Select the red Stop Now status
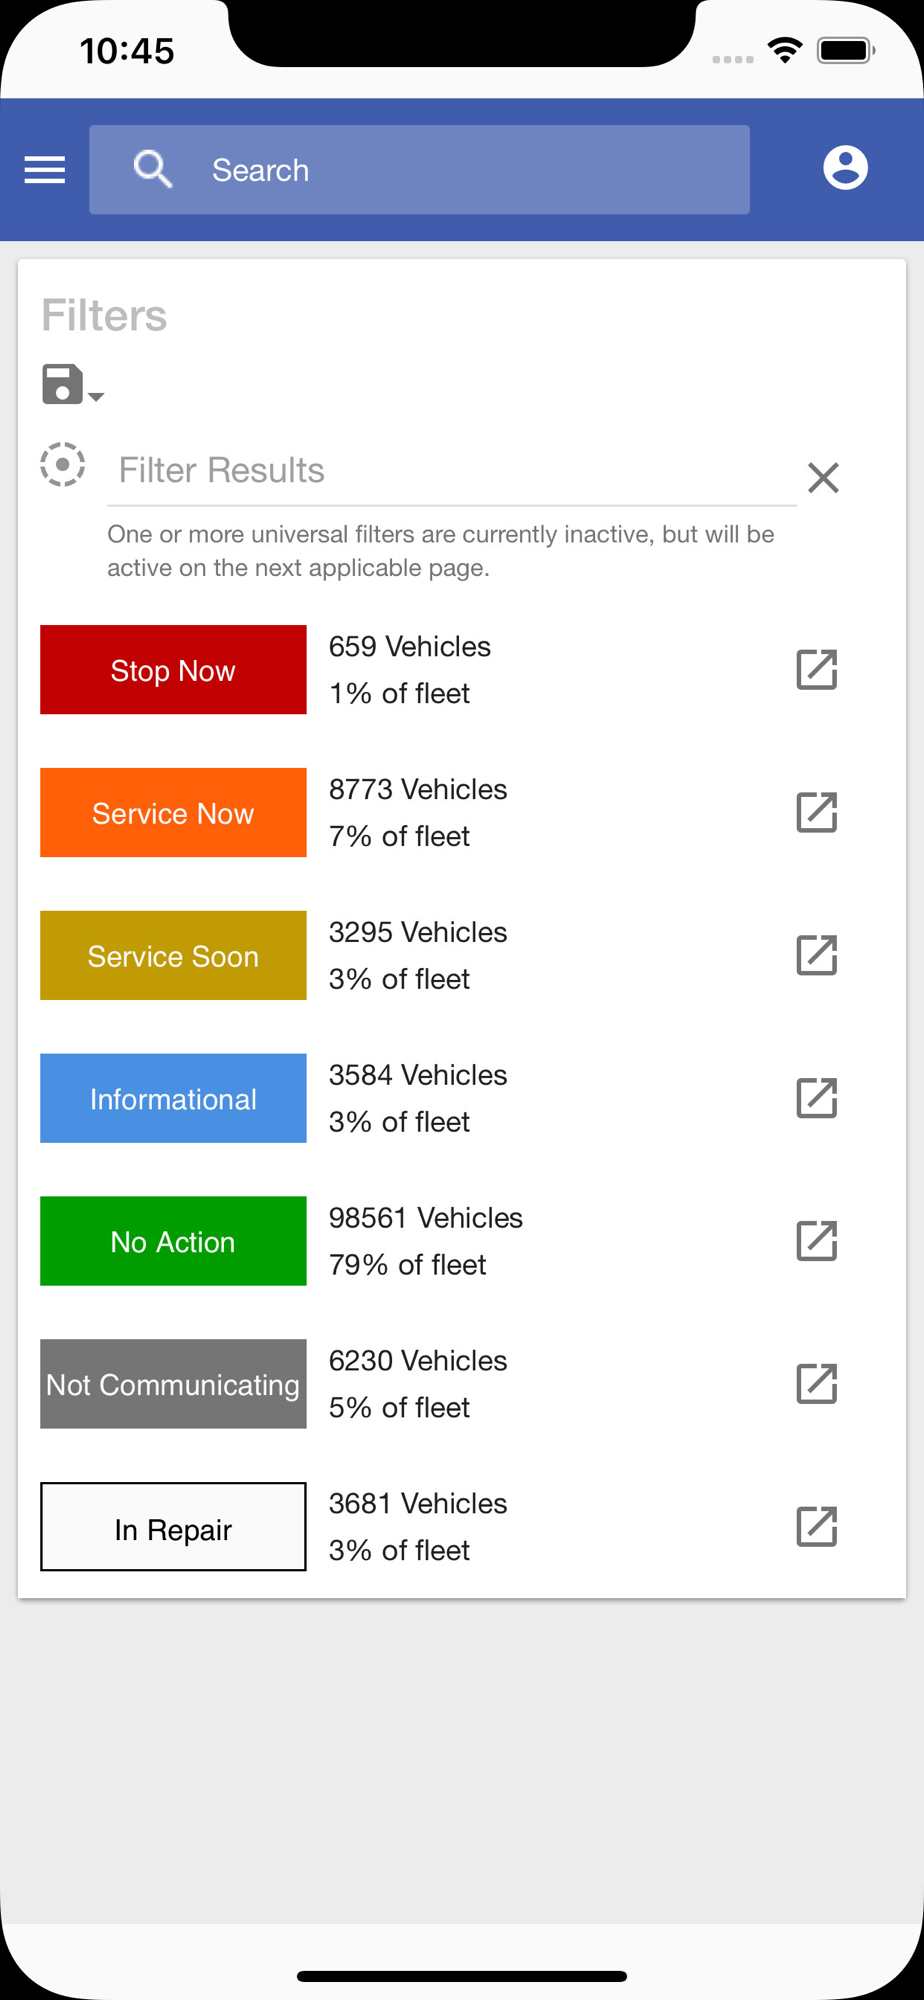 tap(173, 670)
